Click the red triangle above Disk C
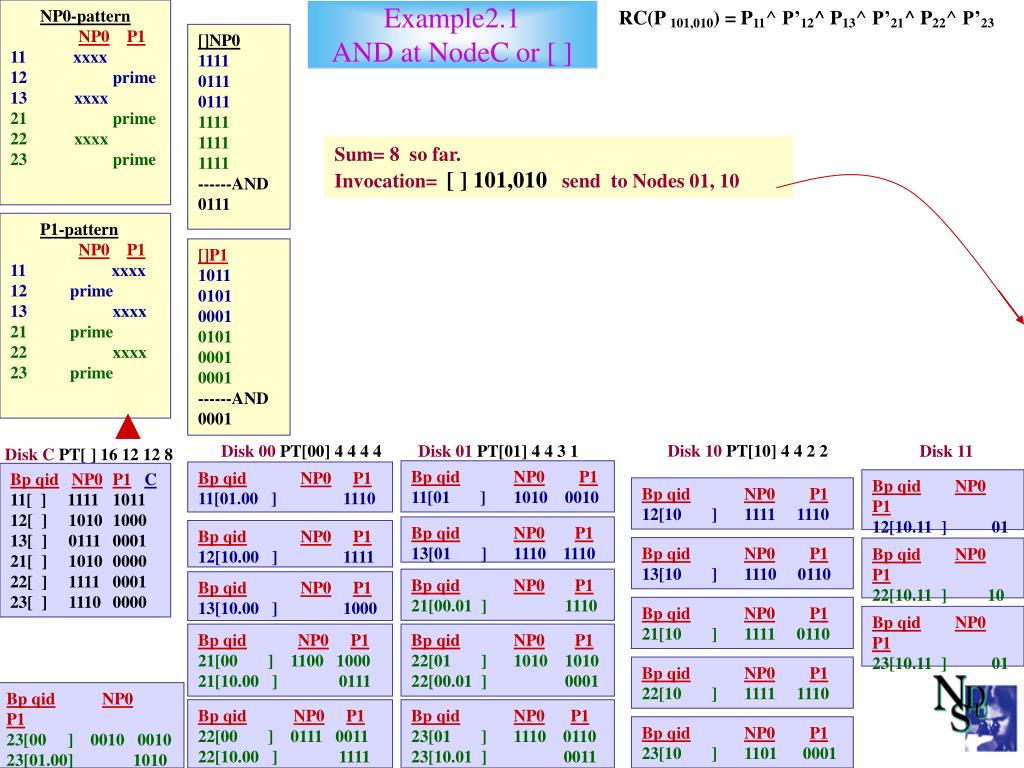Viewport: 1024px width, 768px height. click(127, 426)
